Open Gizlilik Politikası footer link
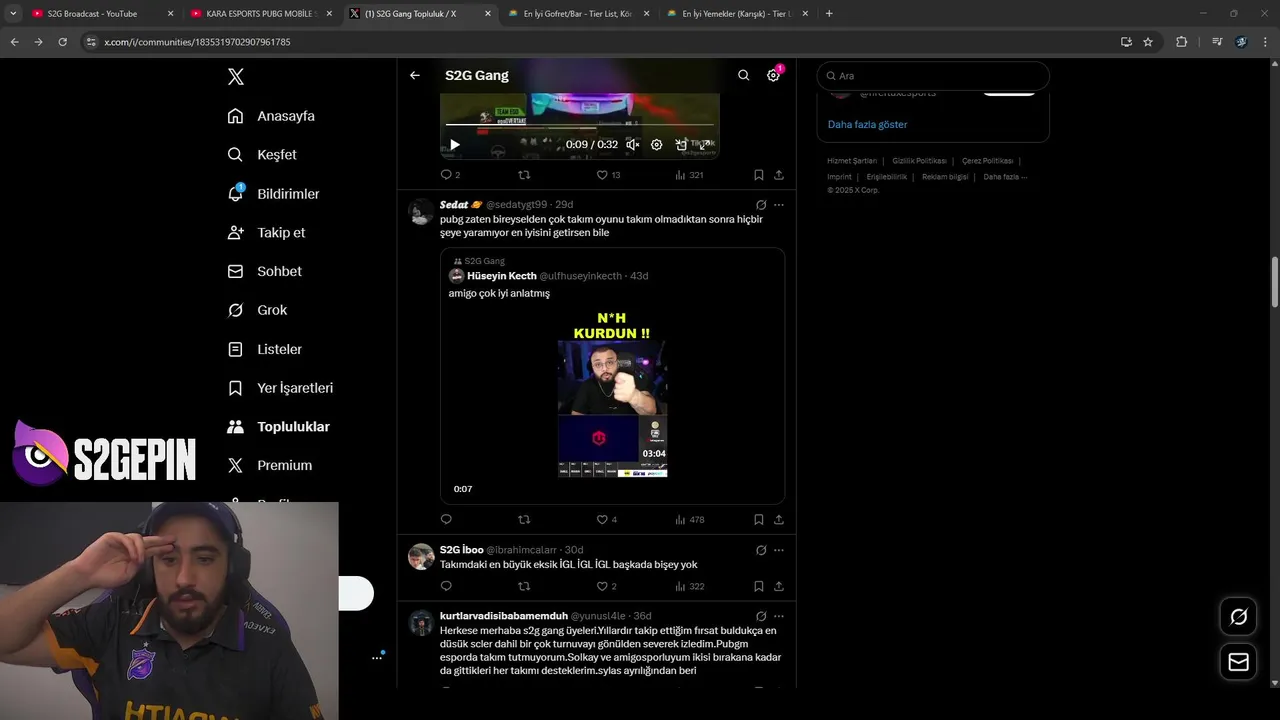Screen dimensions: 1280x720 (x=919, y=161)
